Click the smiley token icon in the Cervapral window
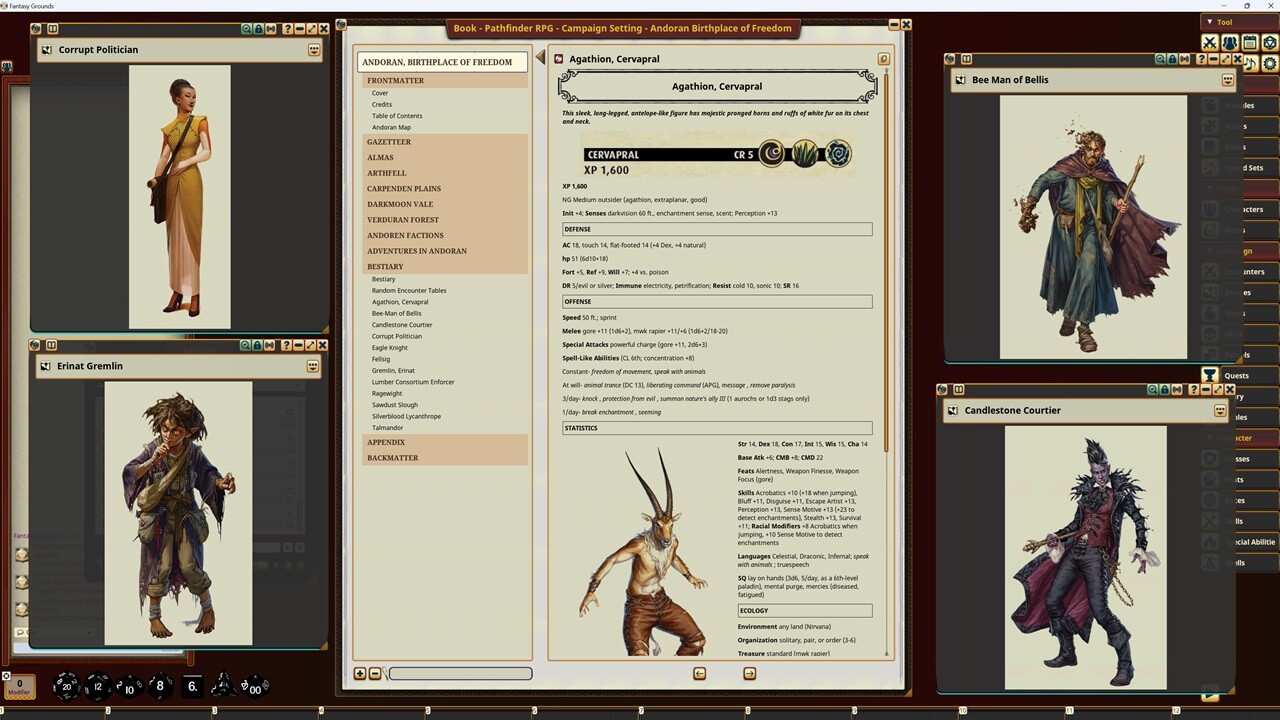 [x=558, y=58]
